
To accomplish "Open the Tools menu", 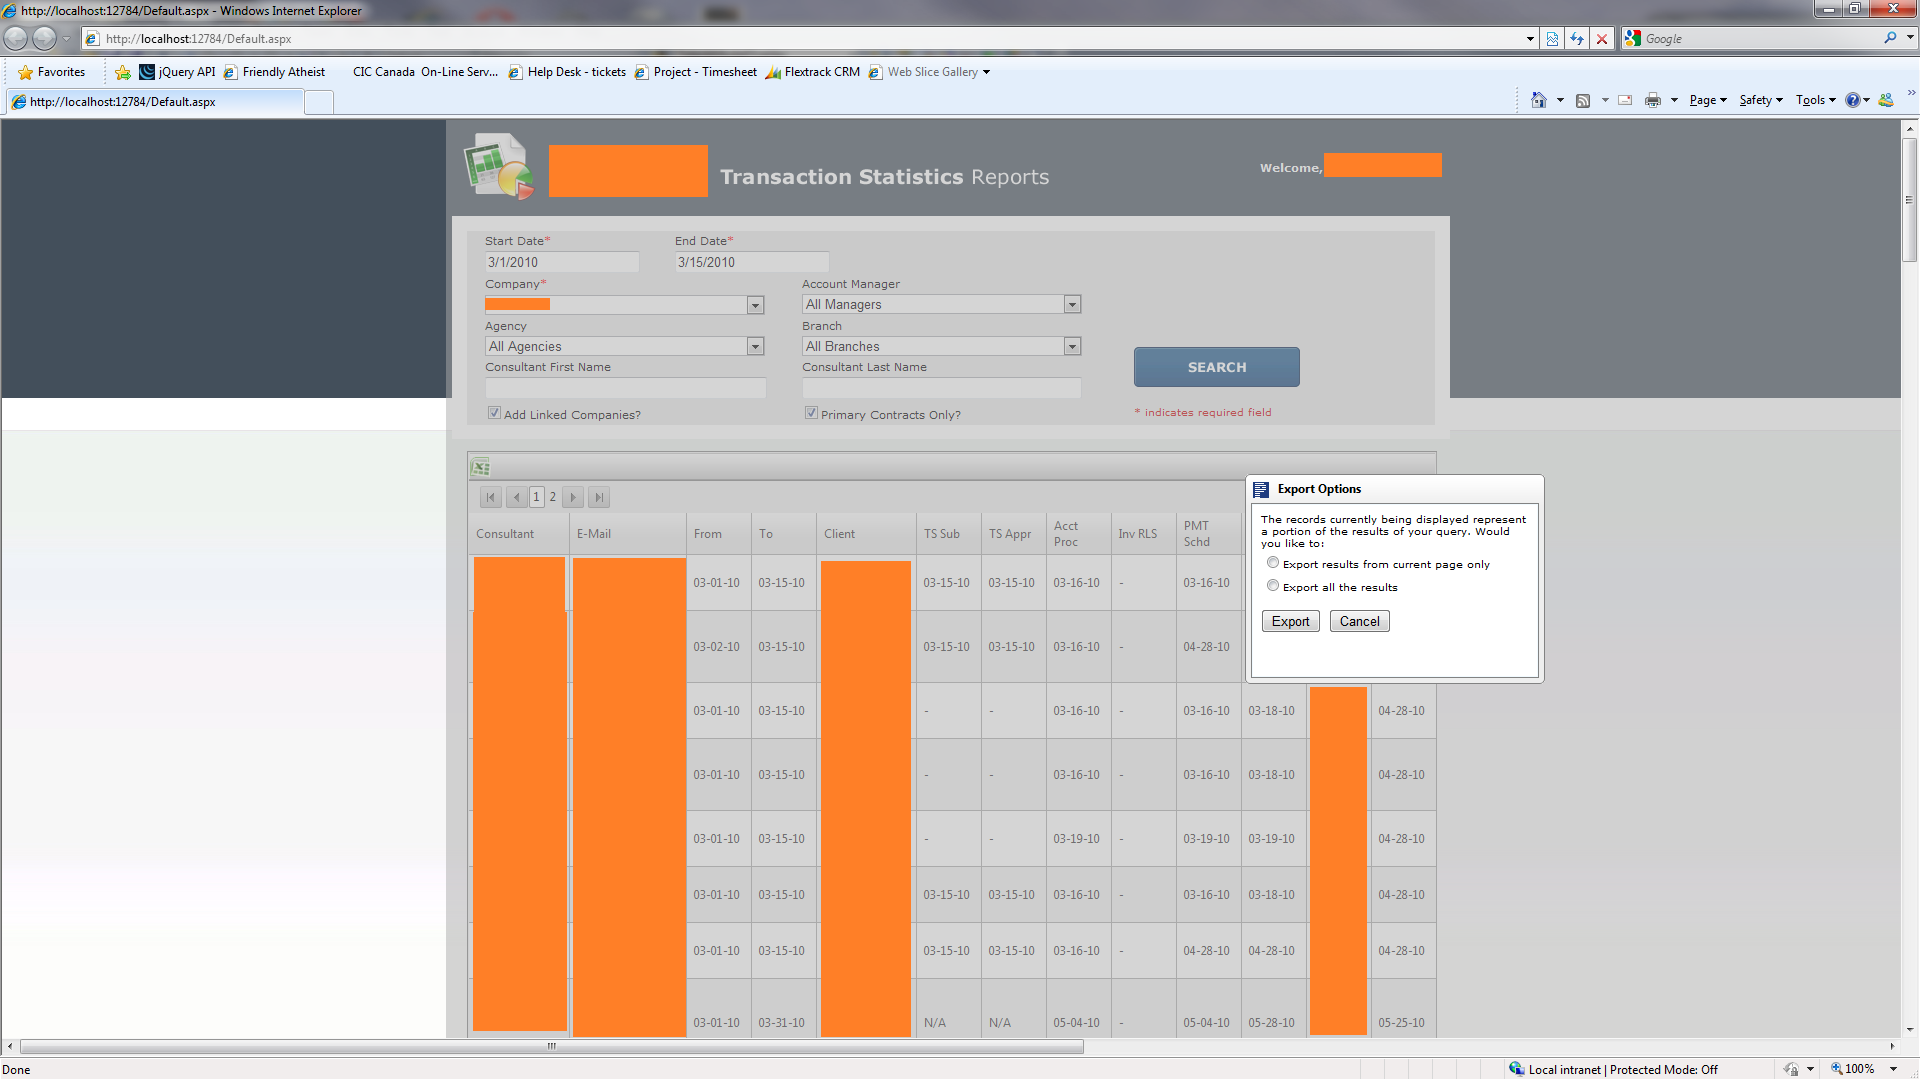I will coord(1814,100).
